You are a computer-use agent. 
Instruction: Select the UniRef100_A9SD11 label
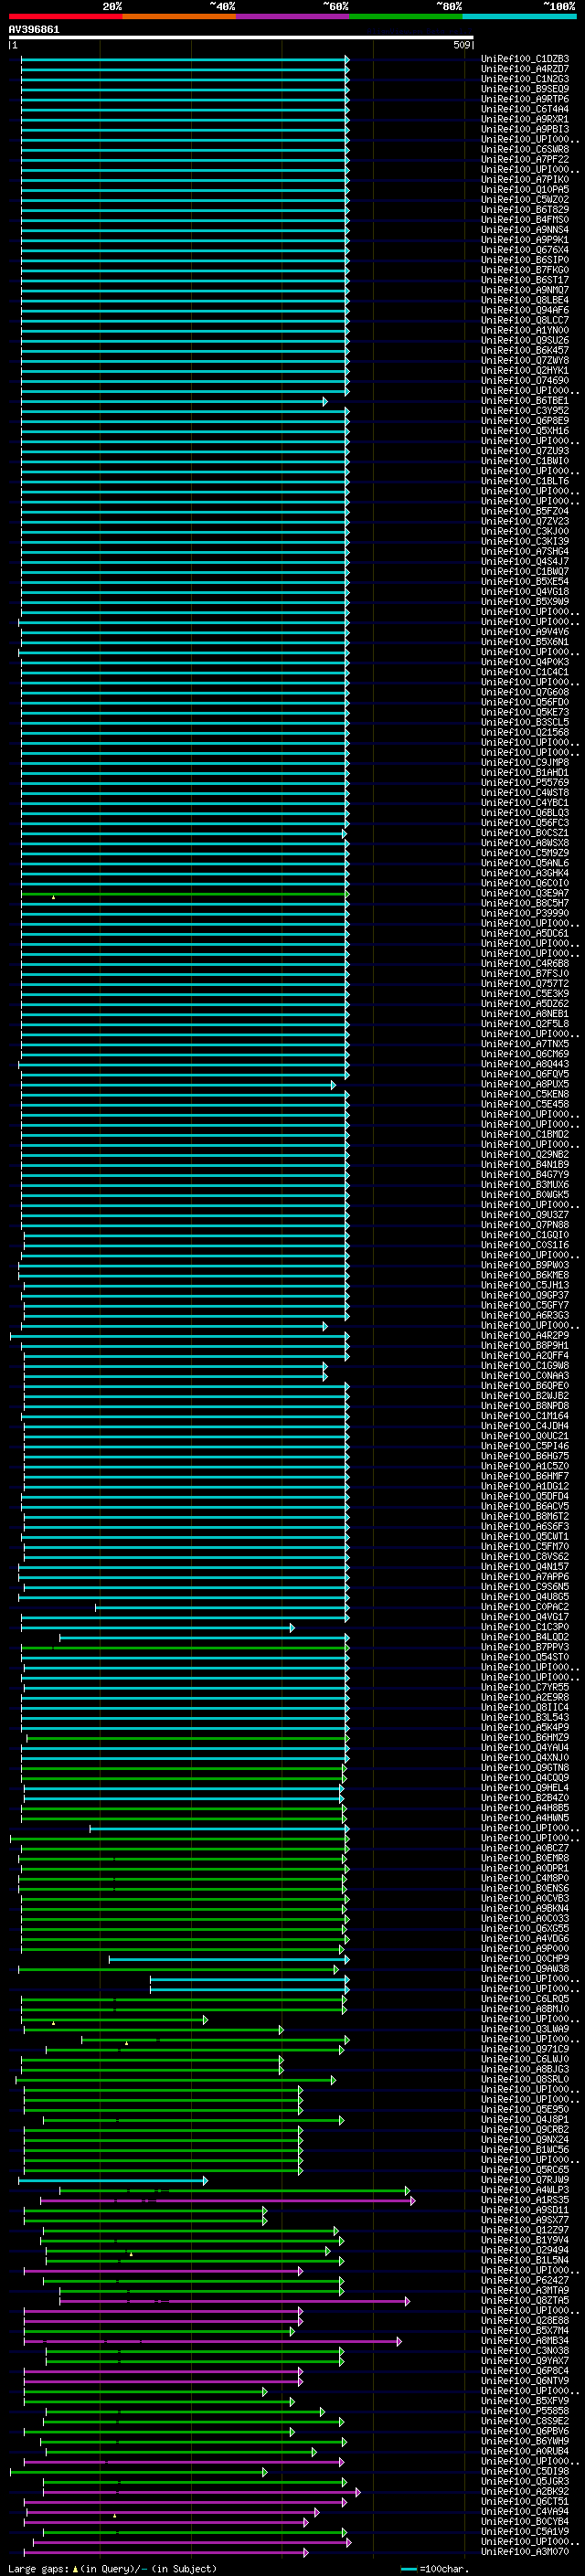click(x=525, y=2211)
